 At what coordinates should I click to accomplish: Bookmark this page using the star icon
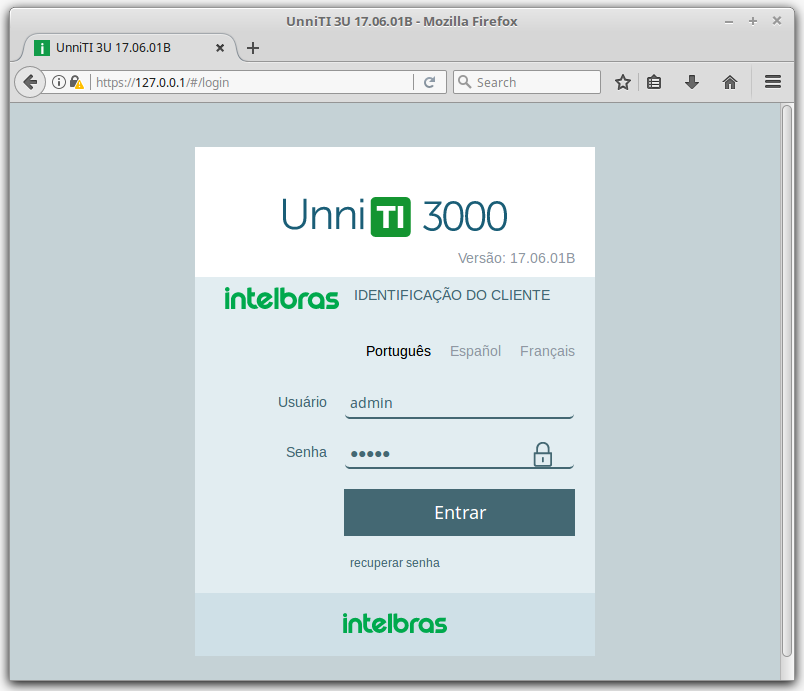622,82
